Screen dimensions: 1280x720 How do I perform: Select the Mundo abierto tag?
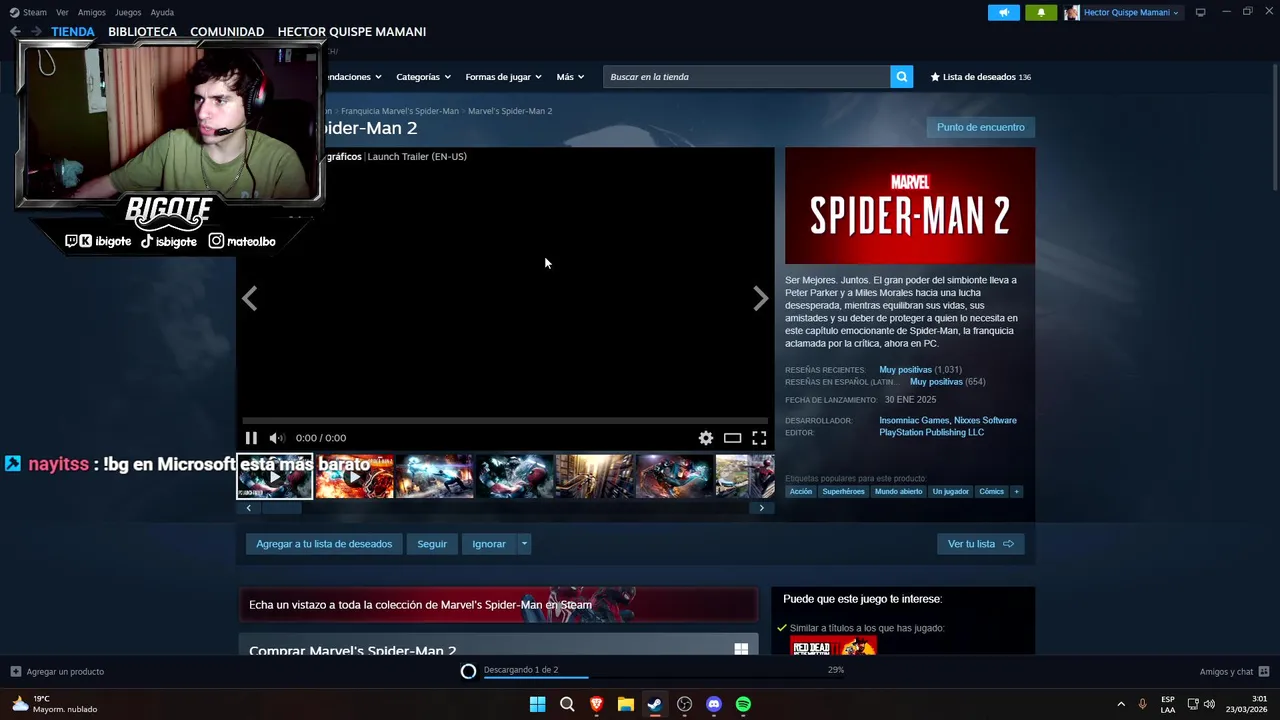[x=898, y=491]
